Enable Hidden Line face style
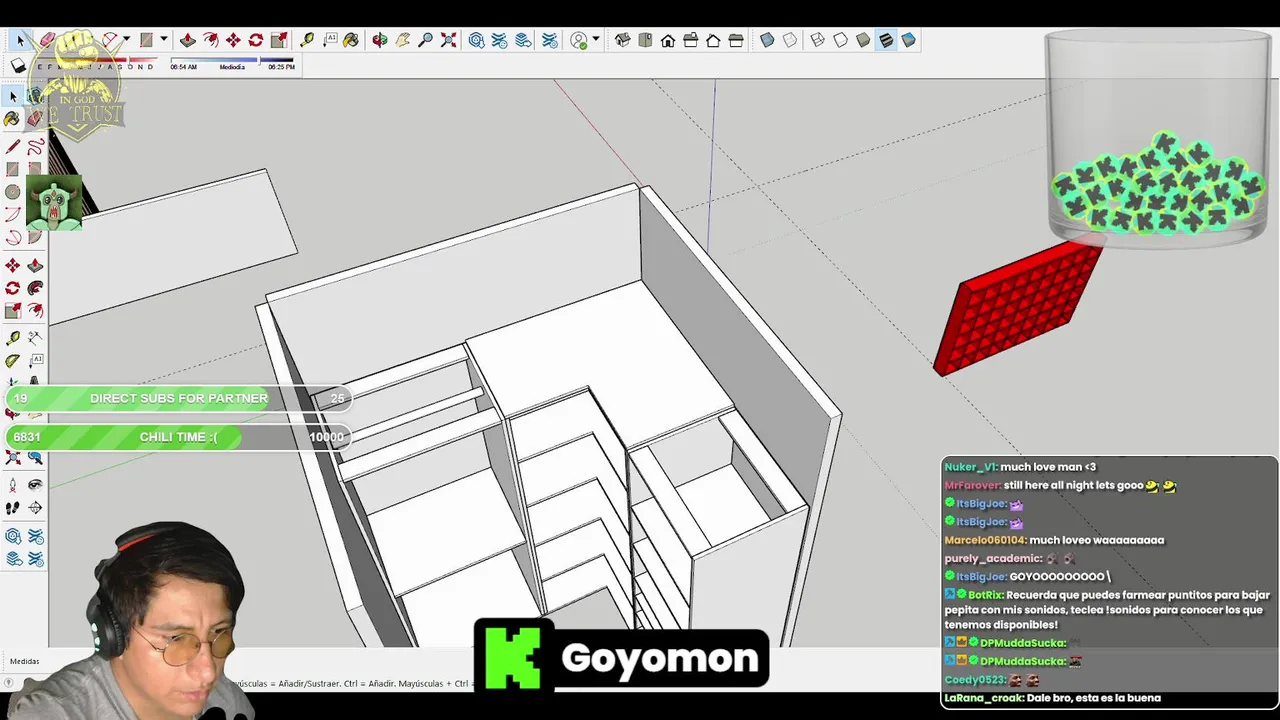 point(840,40)
